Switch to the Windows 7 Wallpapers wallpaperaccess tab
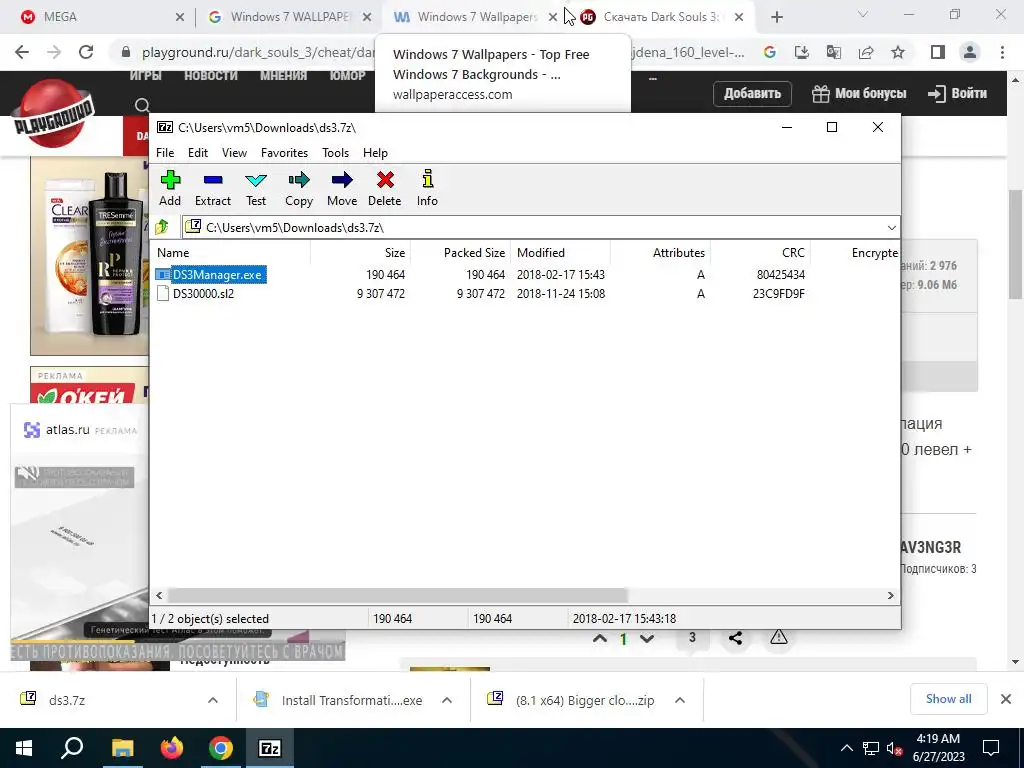Viewport: 1024px width, 768px height. (468, 17)
